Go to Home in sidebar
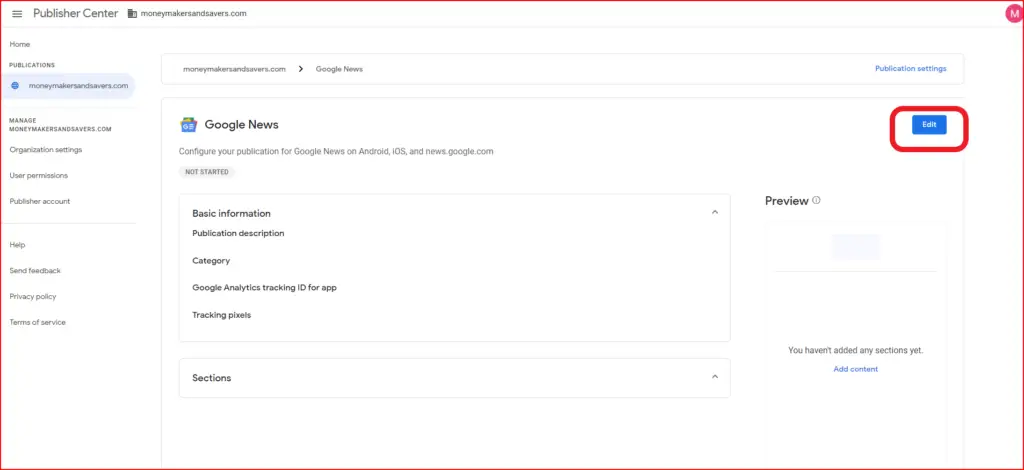This screenshot has height=470, width=1024. [x=20, y=44]
